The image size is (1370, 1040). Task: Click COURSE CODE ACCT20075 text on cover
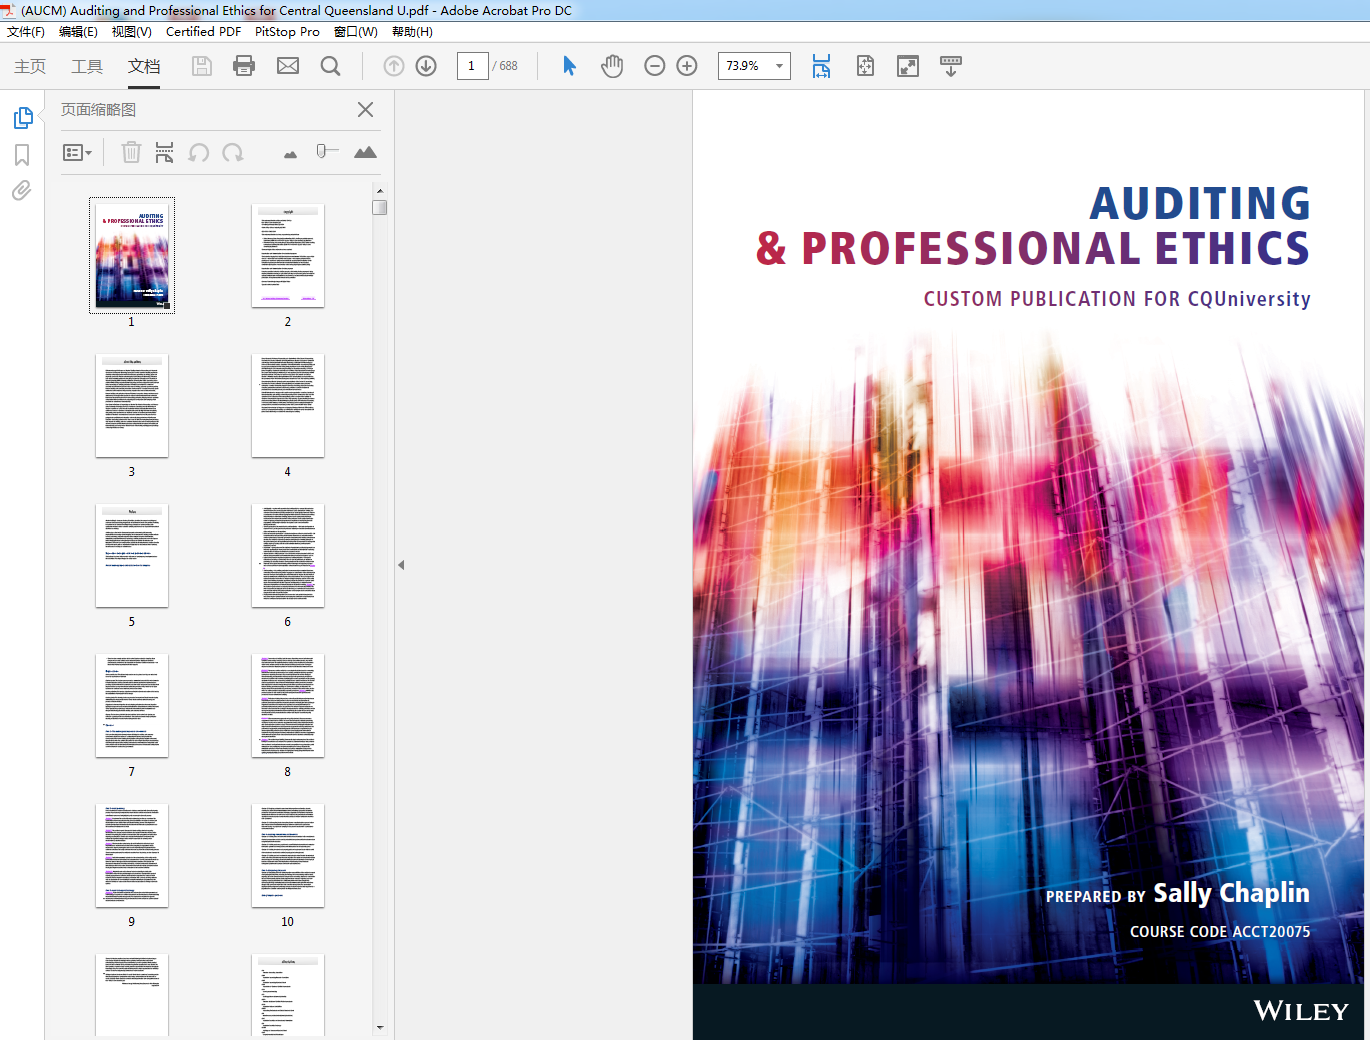pyautogui.click(x=1220, y=931)
